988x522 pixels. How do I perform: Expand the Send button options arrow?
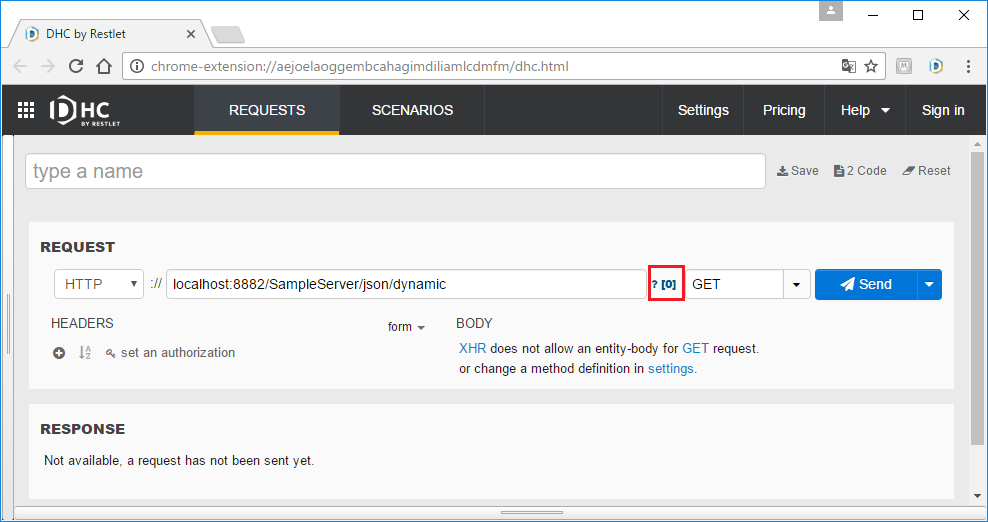point(929,284)
